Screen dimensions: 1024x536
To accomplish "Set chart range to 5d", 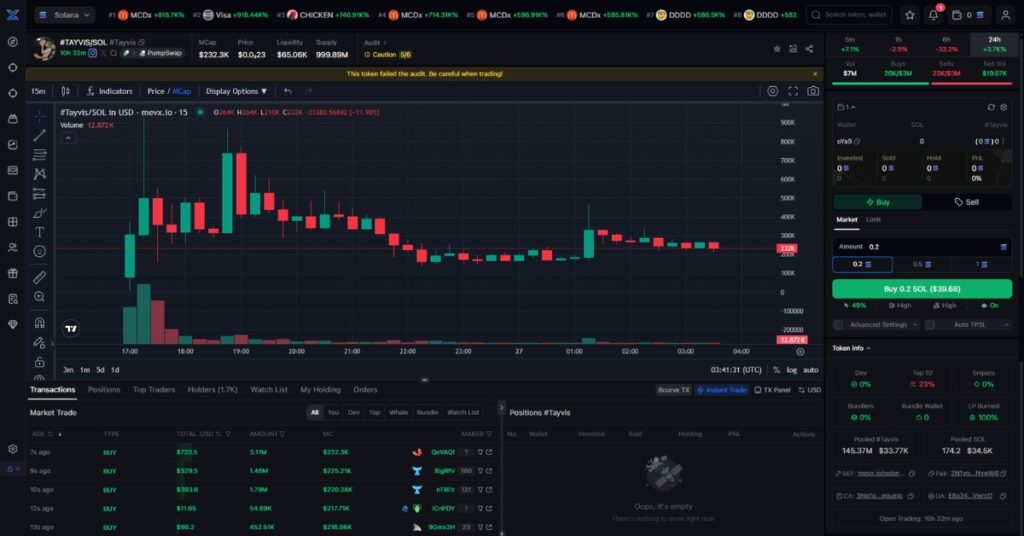I will (101, 370).
